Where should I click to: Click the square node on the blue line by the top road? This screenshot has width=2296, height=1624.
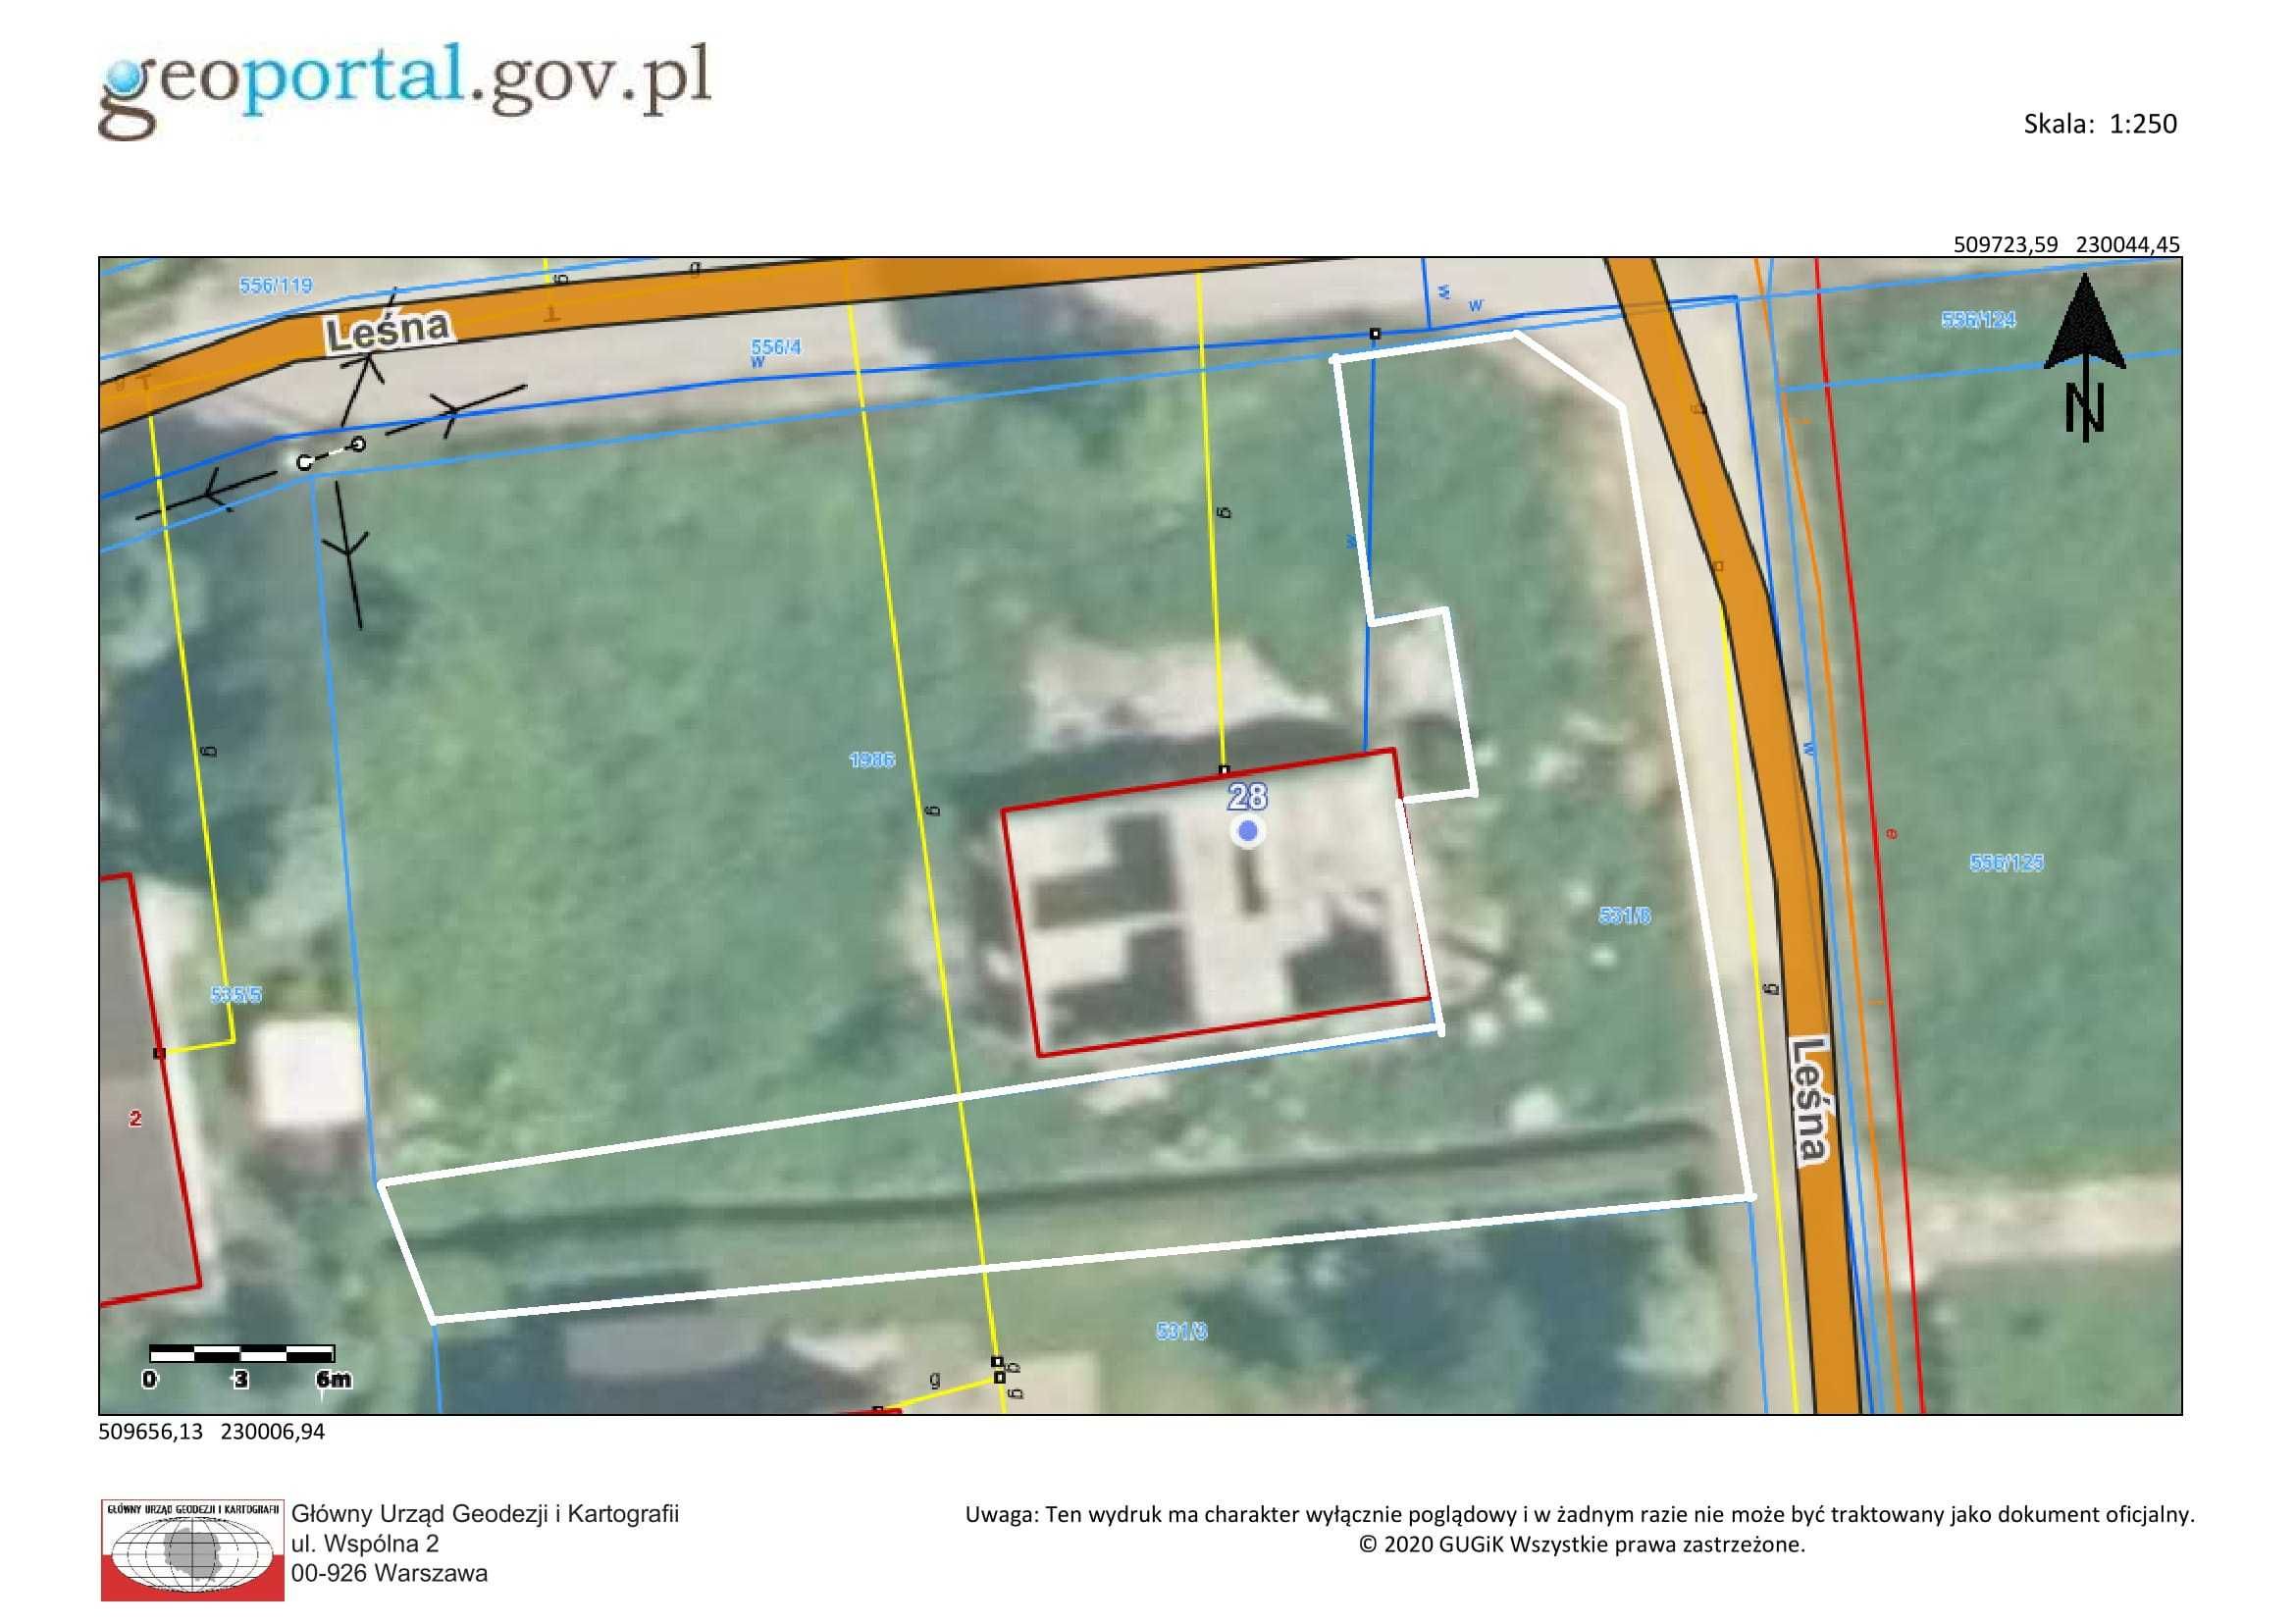[x=1375, y=333]
